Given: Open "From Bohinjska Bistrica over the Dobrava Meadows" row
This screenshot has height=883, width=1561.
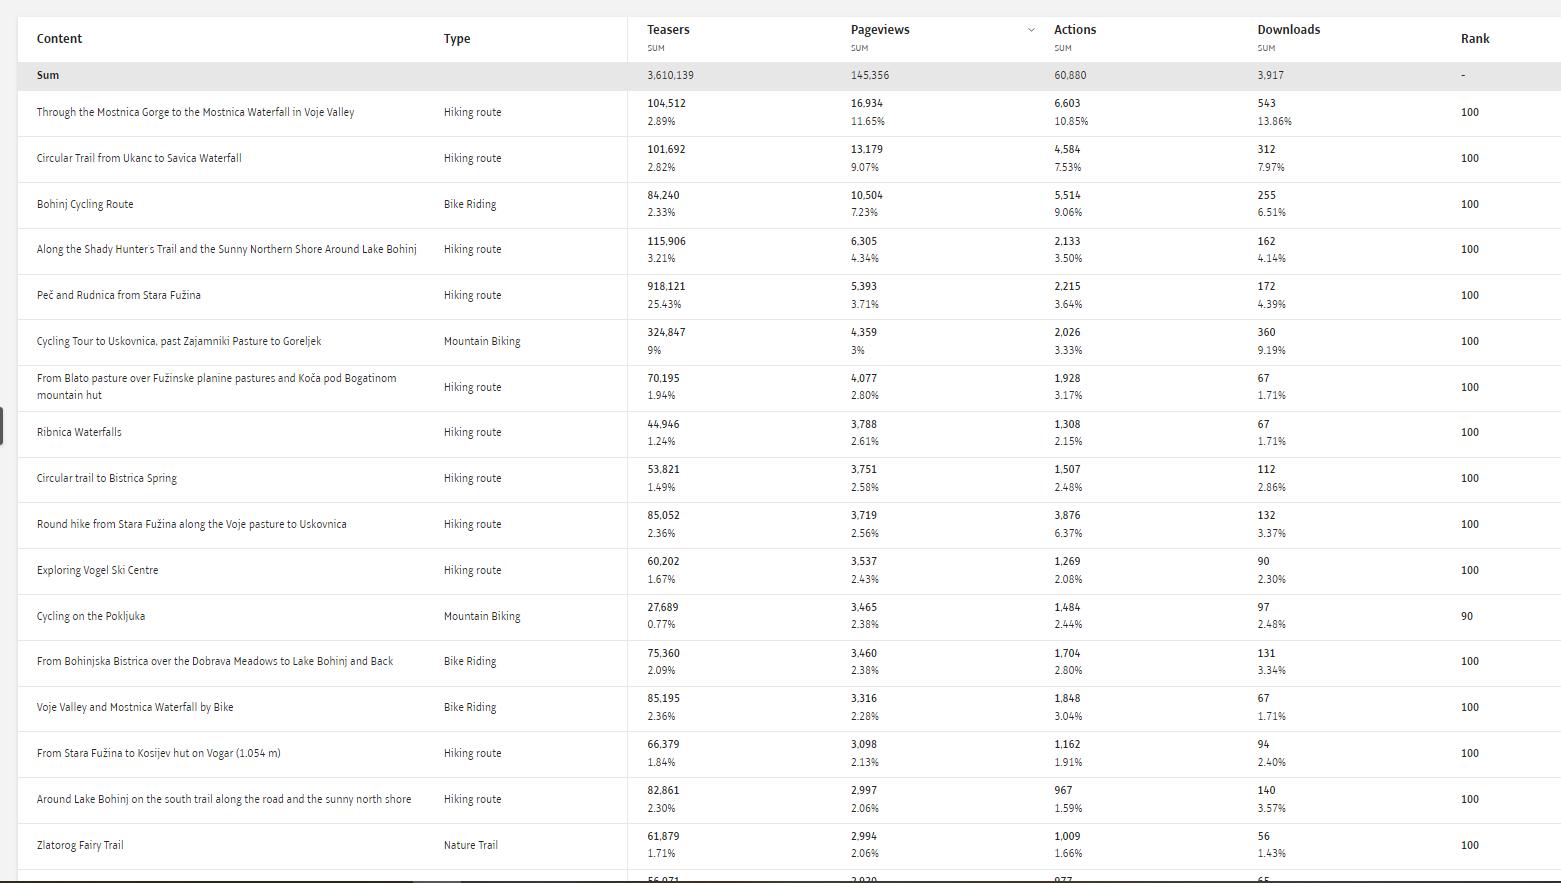Looking at the screenshot, I should 215,661.
